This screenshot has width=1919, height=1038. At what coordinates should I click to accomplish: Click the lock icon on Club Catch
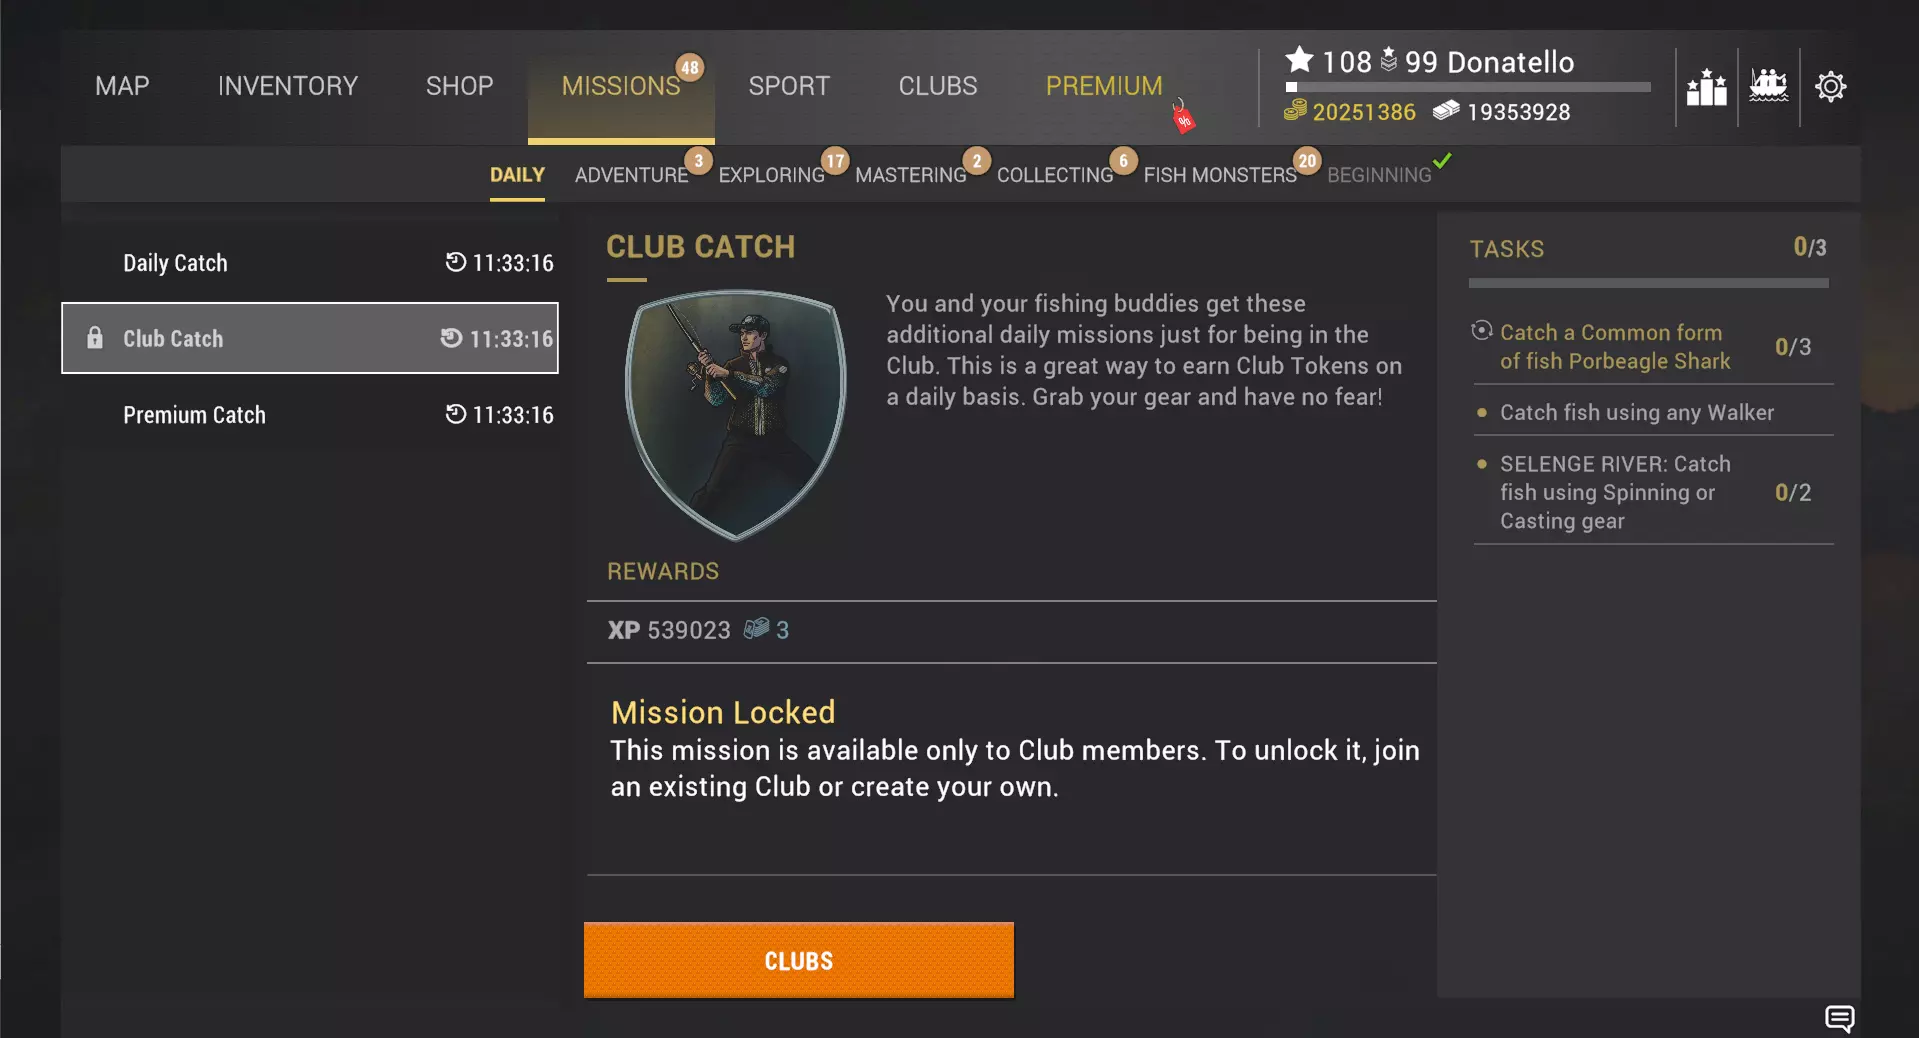click(x=95, y=338)
